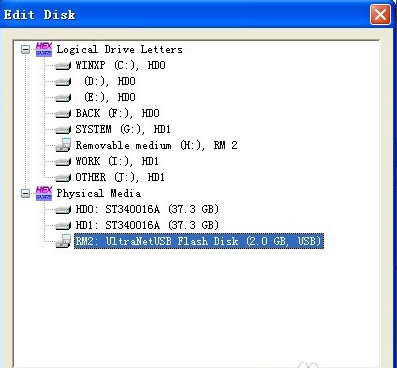Select WORK (I:), HD1 entry
The image size is (397, 368).
[117, 161]
